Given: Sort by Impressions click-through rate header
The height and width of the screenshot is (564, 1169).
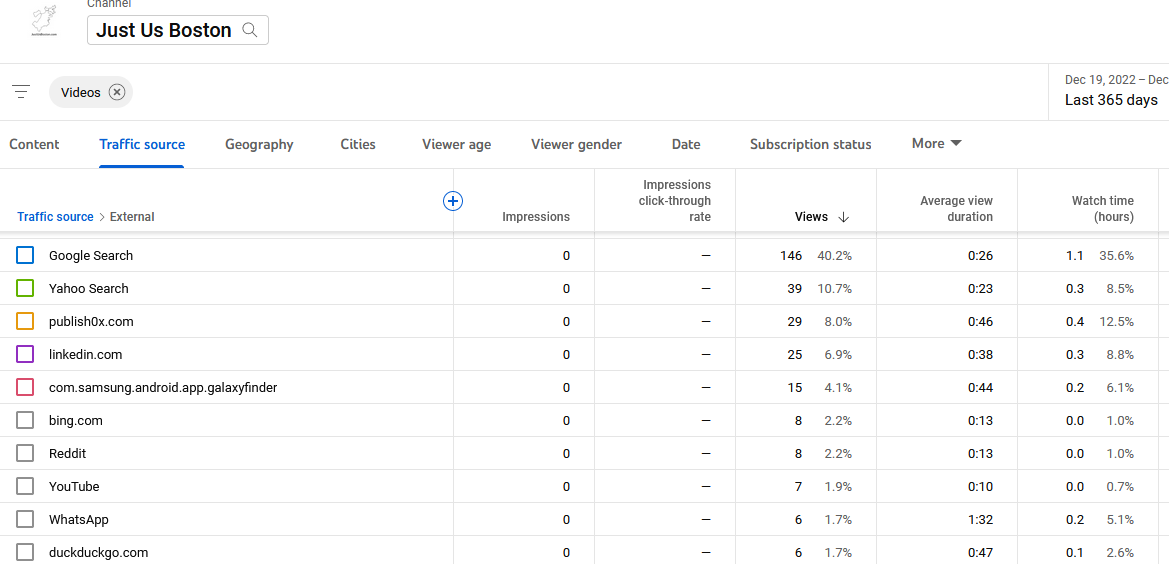Looking at the screenshot, I should pos(677,200).
